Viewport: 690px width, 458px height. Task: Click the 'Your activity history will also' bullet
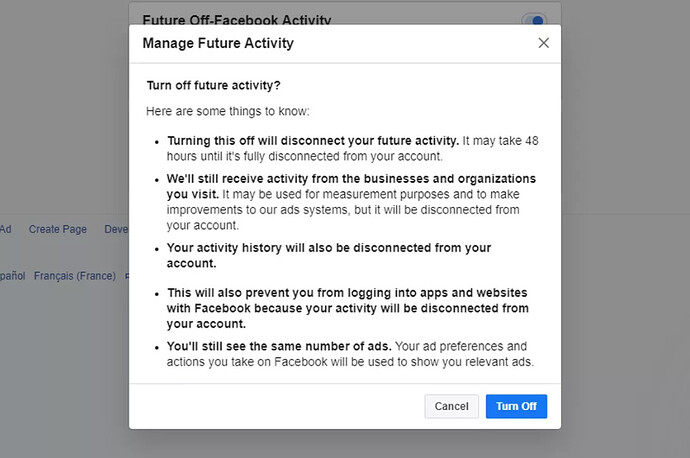click(x=329, y=255)
